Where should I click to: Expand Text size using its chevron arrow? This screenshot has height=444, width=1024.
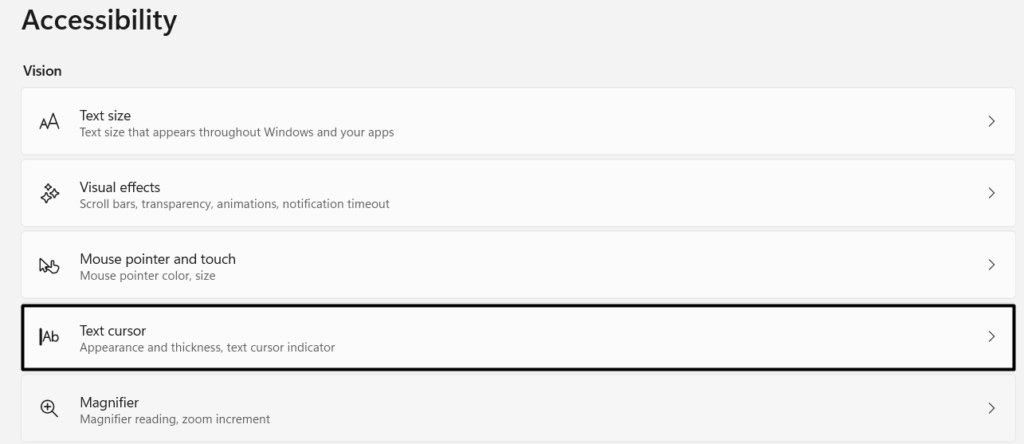click(991, 121)
